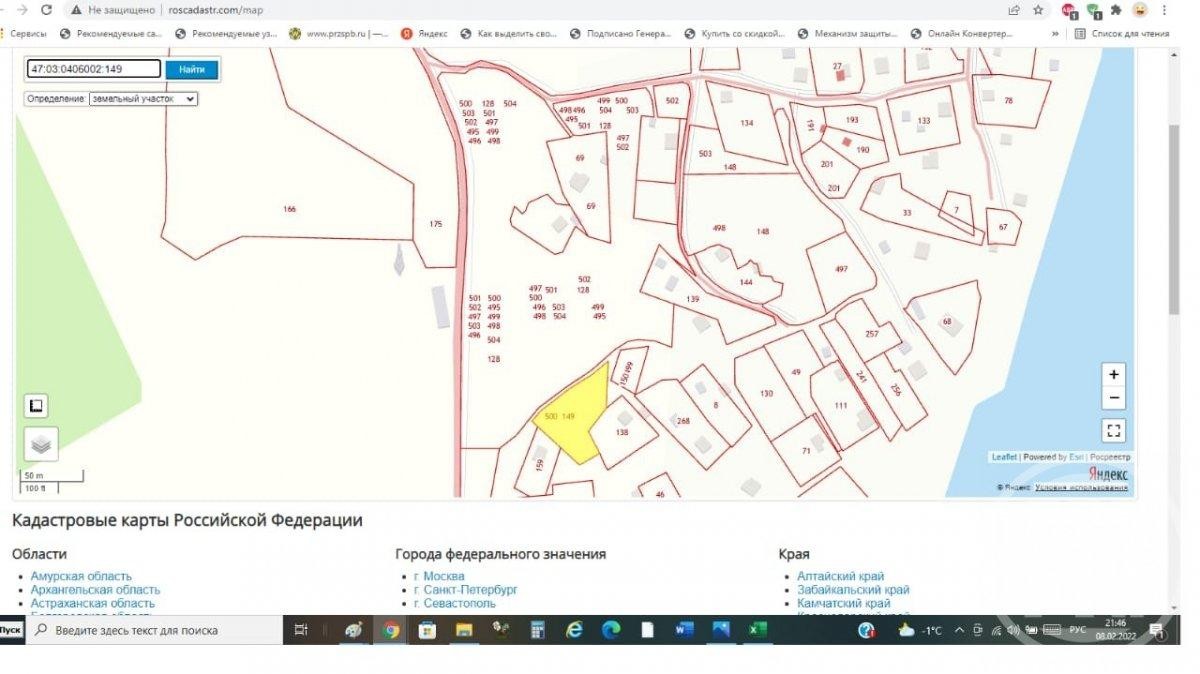
Task: Reload the page with the browser refresh icon
Action: (47, 9)
